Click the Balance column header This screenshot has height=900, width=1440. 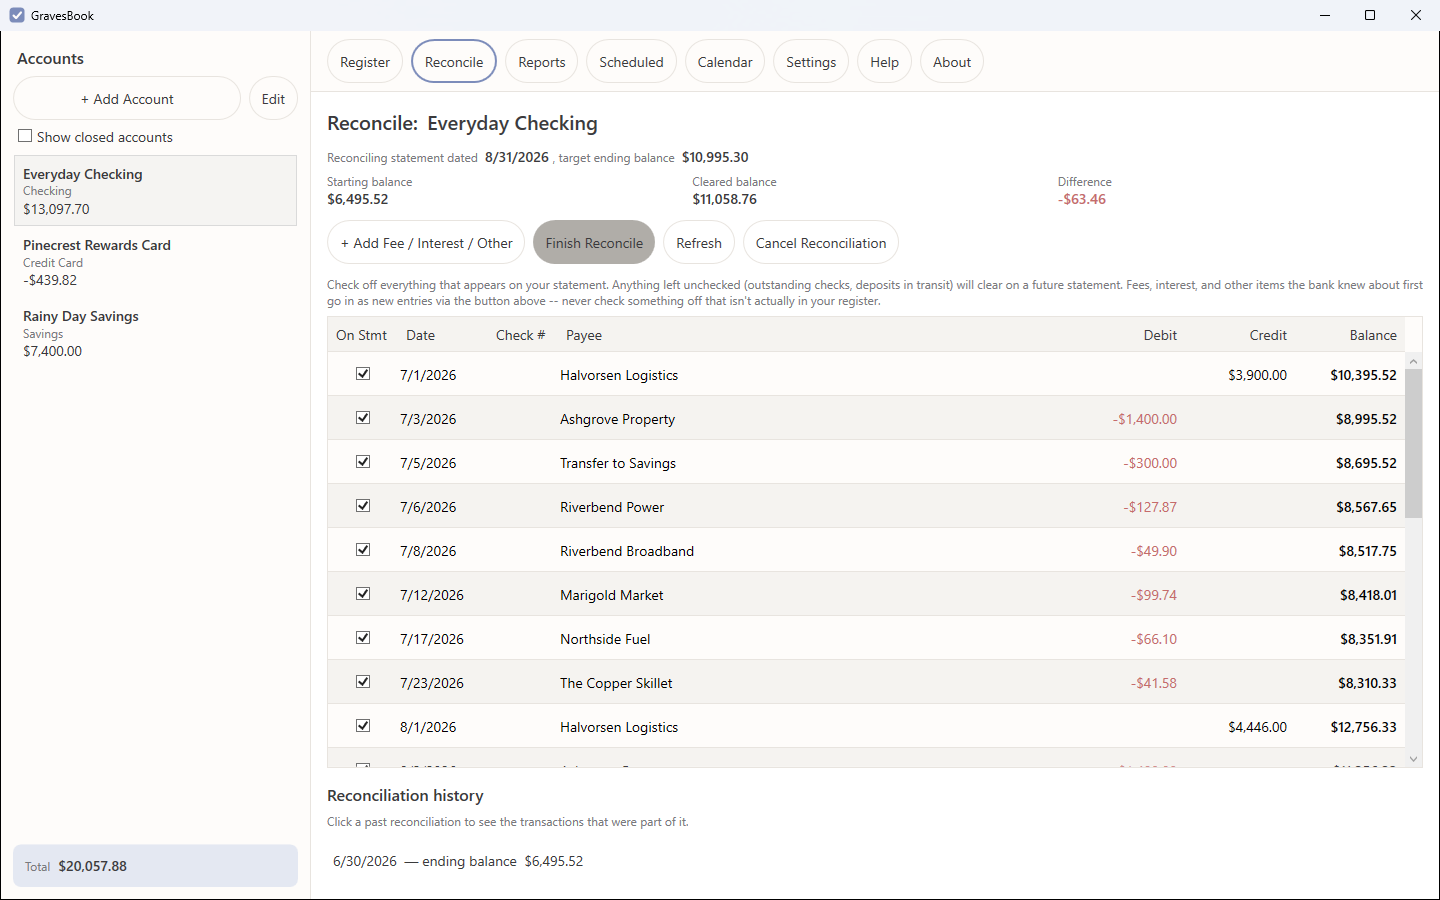coord(1373,335)
